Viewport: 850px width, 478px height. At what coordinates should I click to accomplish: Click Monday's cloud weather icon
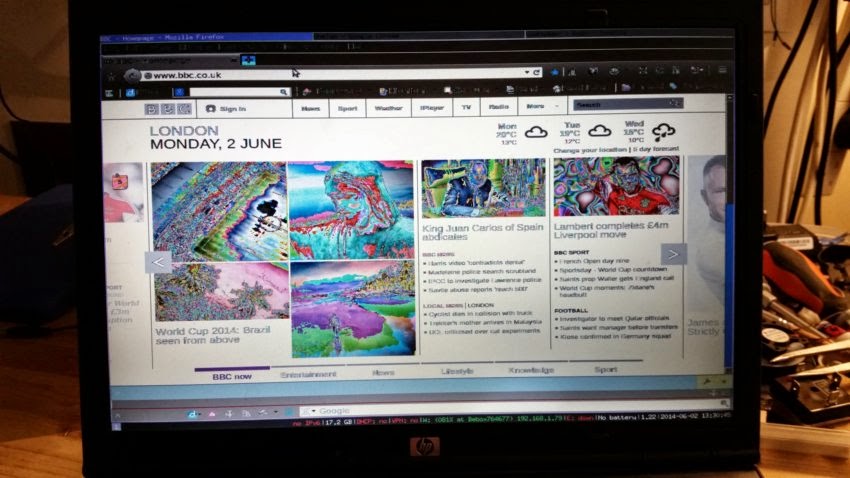(x=536, y=132)
